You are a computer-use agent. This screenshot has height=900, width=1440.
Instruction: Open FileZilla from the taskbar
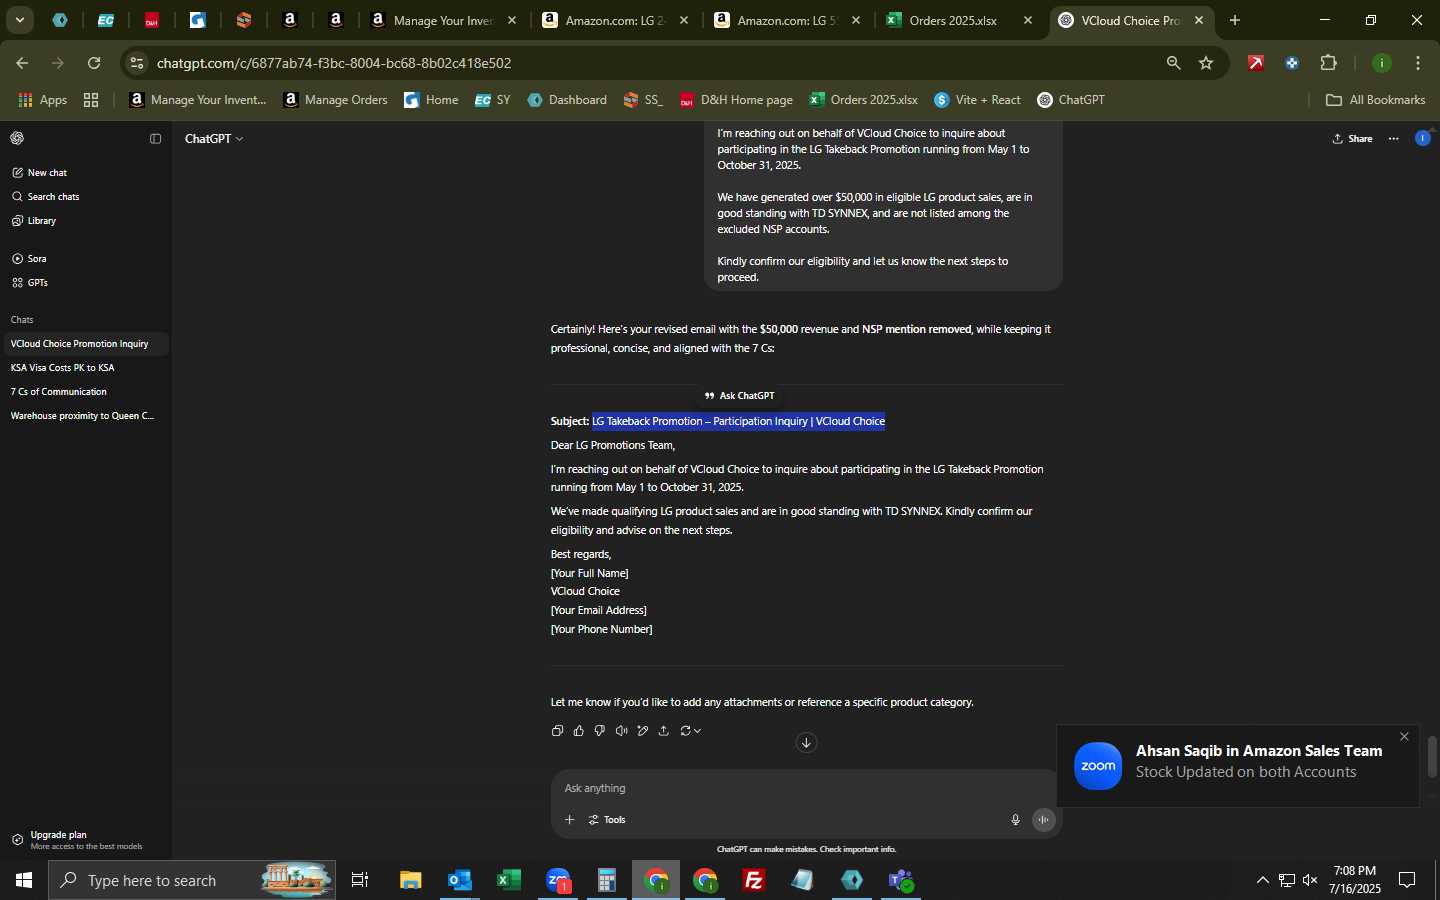tap(754, 880)
